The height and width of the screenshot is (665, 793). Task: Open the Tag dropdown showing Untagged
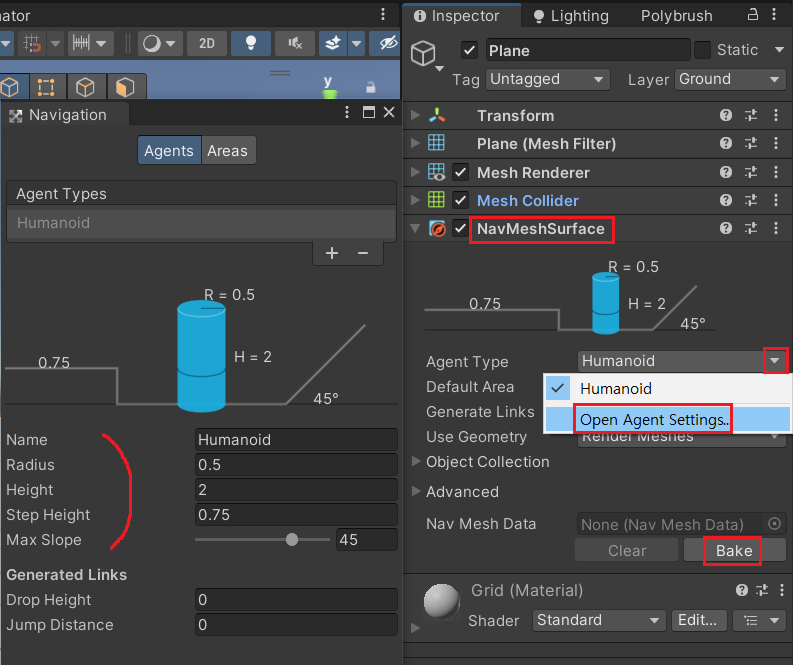pyautogui.click(x=548, y=79)
